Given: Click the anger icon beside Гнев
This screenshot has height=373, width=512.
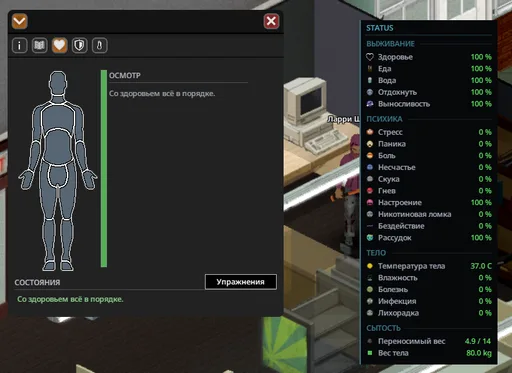Looking at the screenshot, I should pyautogui.click(x=370, y=191).
